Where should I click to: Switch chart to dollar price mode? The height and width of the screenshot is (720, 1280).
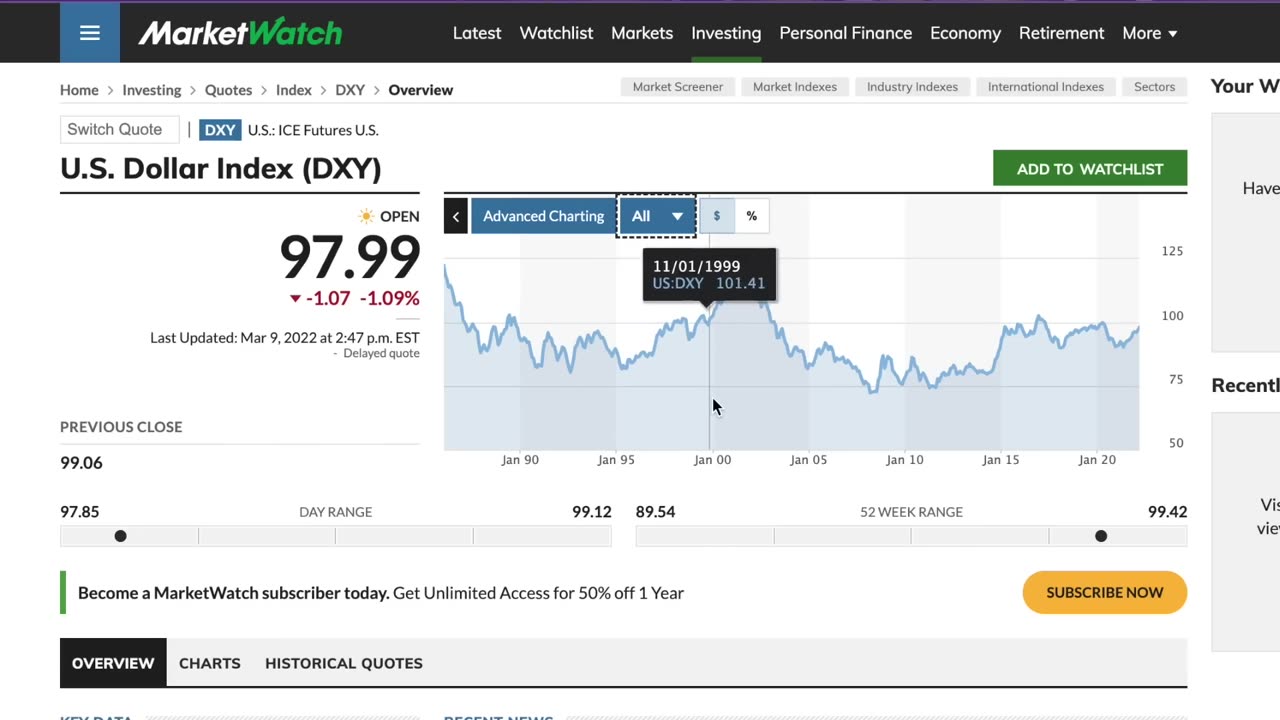point(716,216)
